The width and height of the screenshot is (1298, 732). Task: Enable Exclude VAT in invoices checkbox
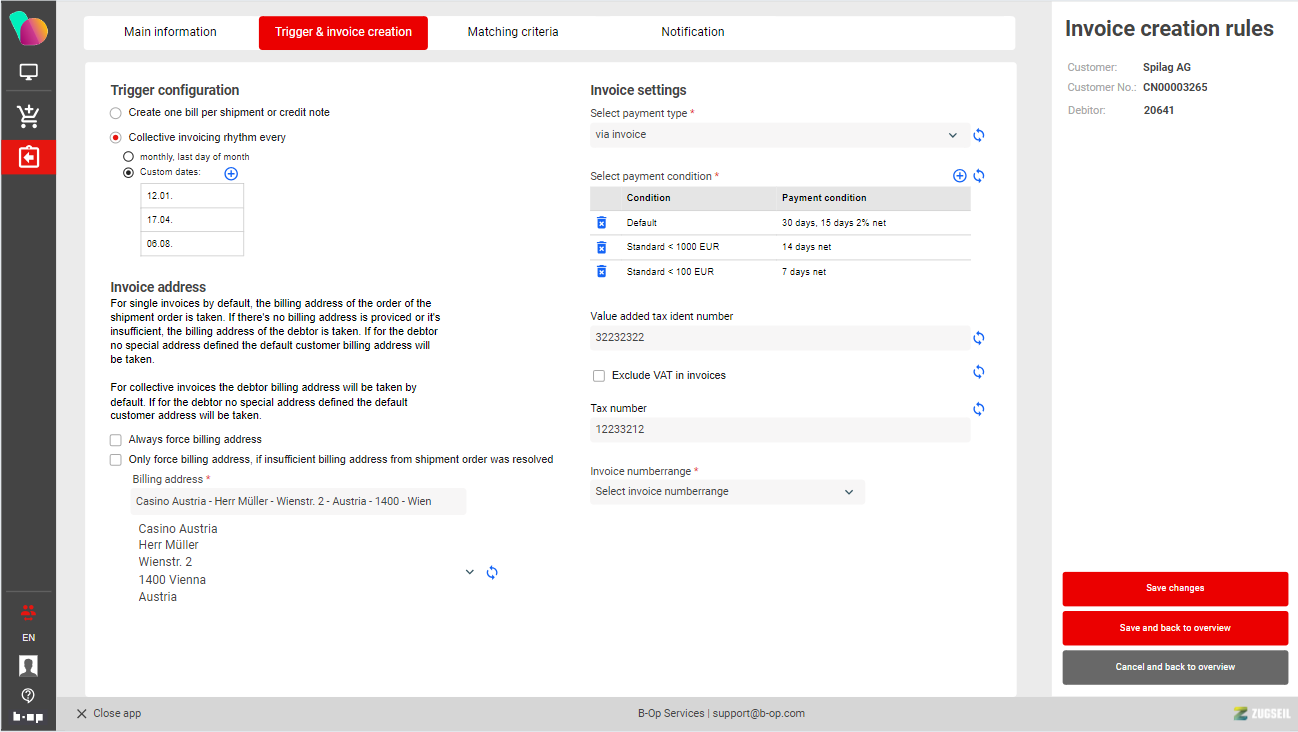coord(599,376)
